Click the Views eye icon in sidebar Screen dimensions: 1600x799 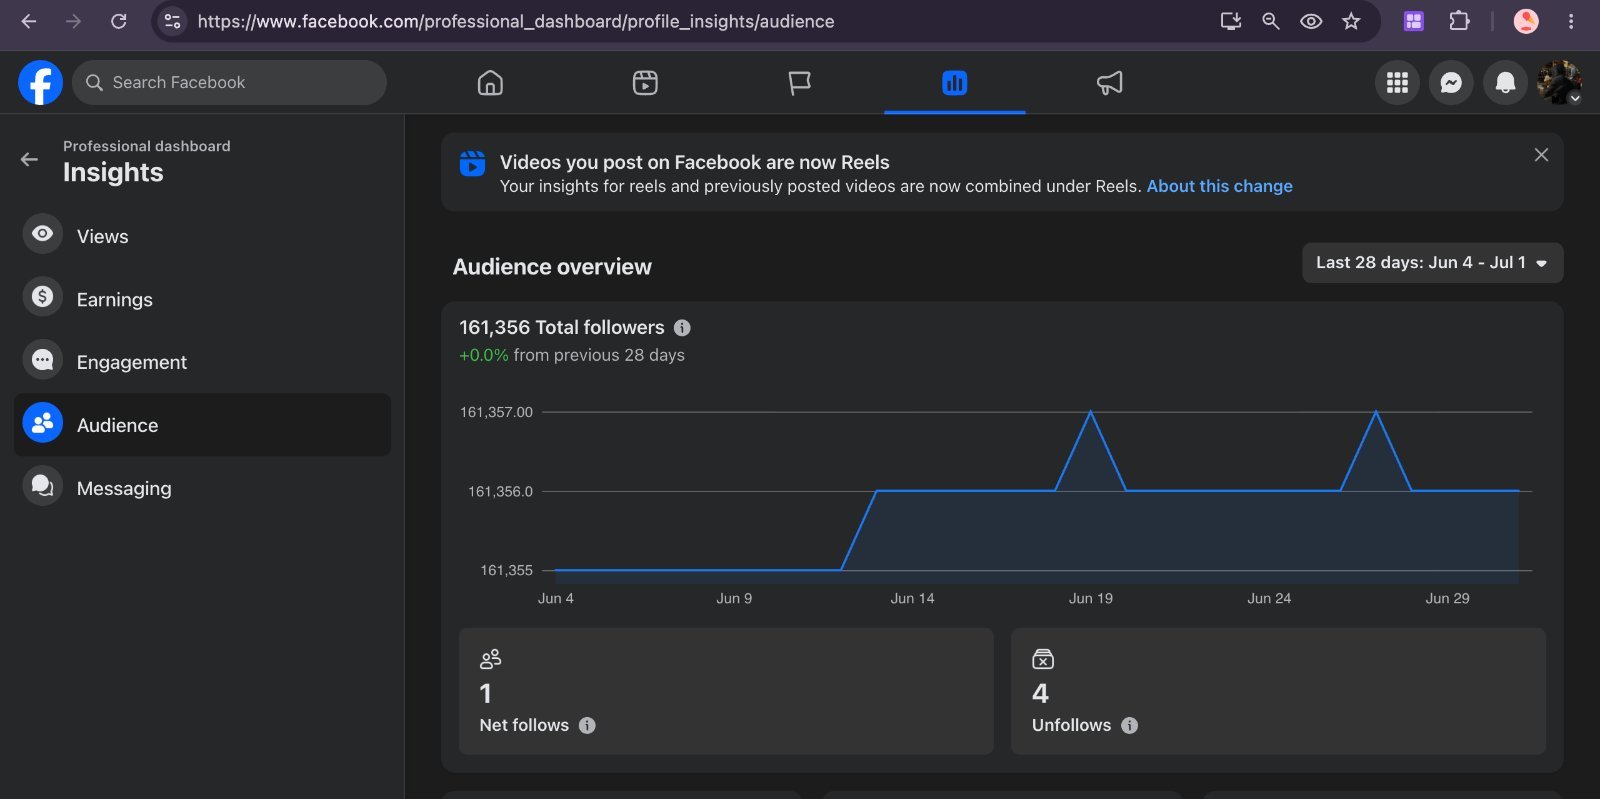click(42, 234)
